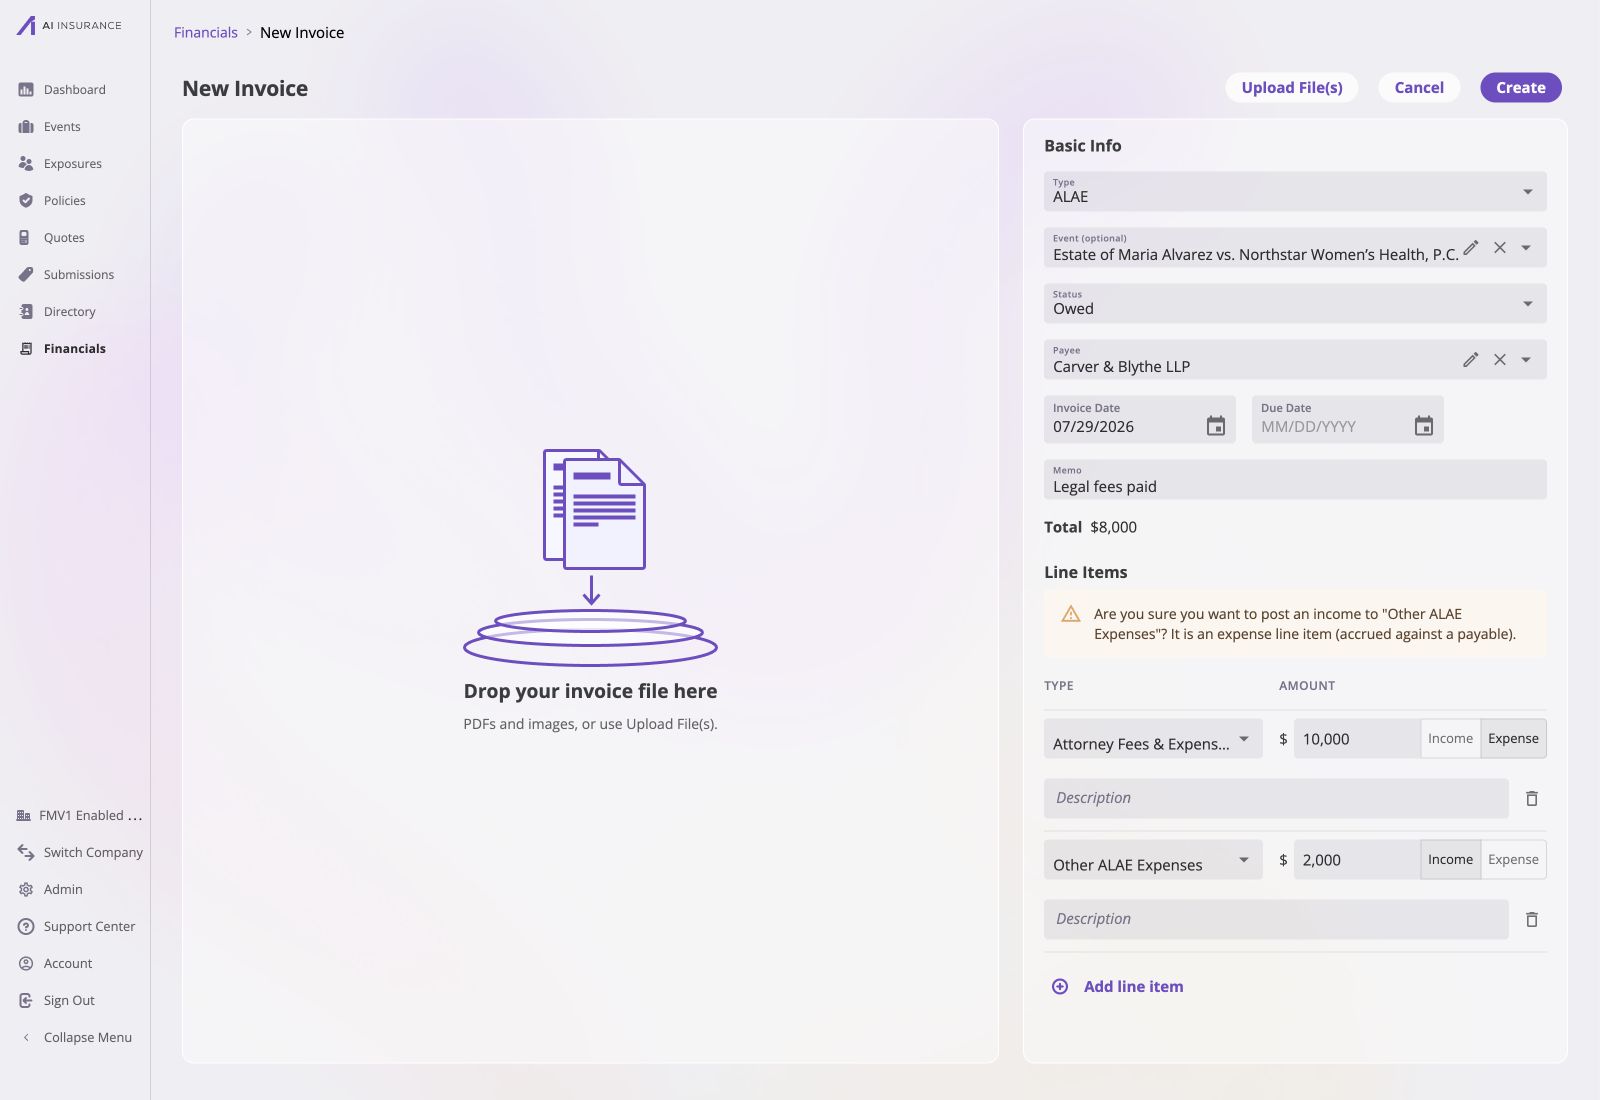This screenshot has height=1100, width=1600.
Task: Open the Events briefcase icon
Action: 26,127
